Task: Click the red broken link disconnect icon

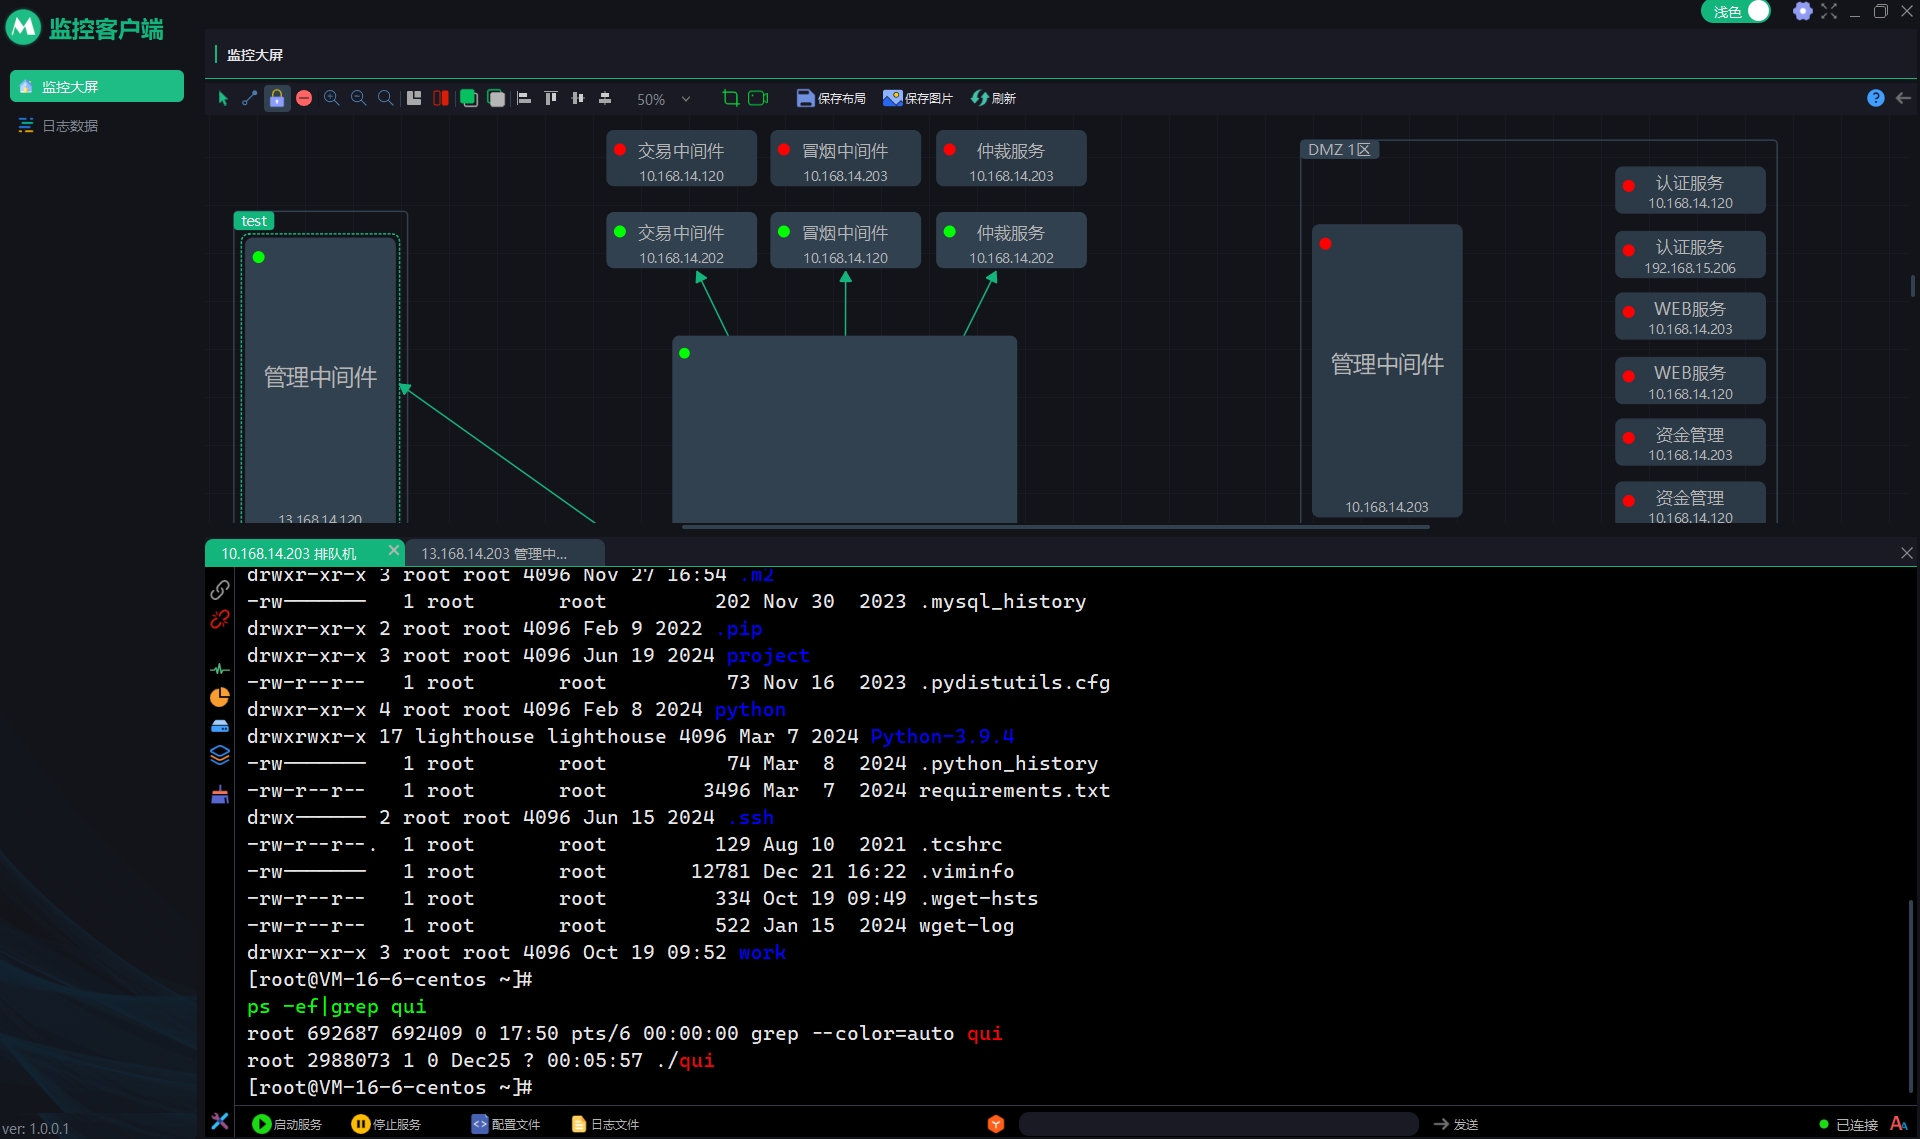Action: (x=220, y=620)
